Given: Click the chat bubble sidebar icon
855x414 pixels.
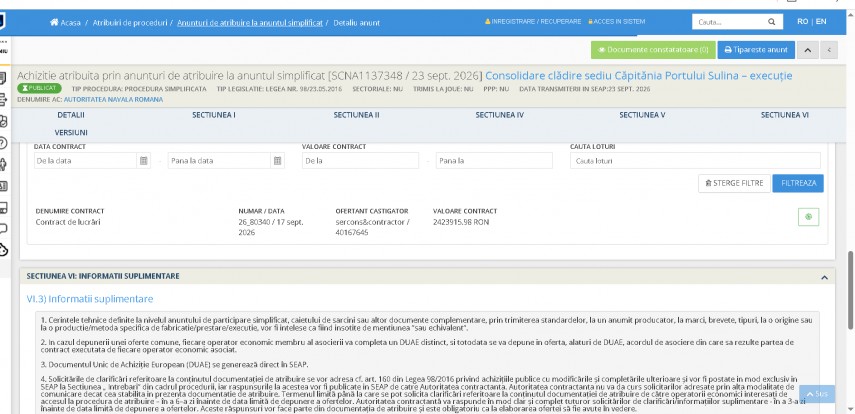Looking at the screenshot, I should pyautogui.click(x=3, y=228).
